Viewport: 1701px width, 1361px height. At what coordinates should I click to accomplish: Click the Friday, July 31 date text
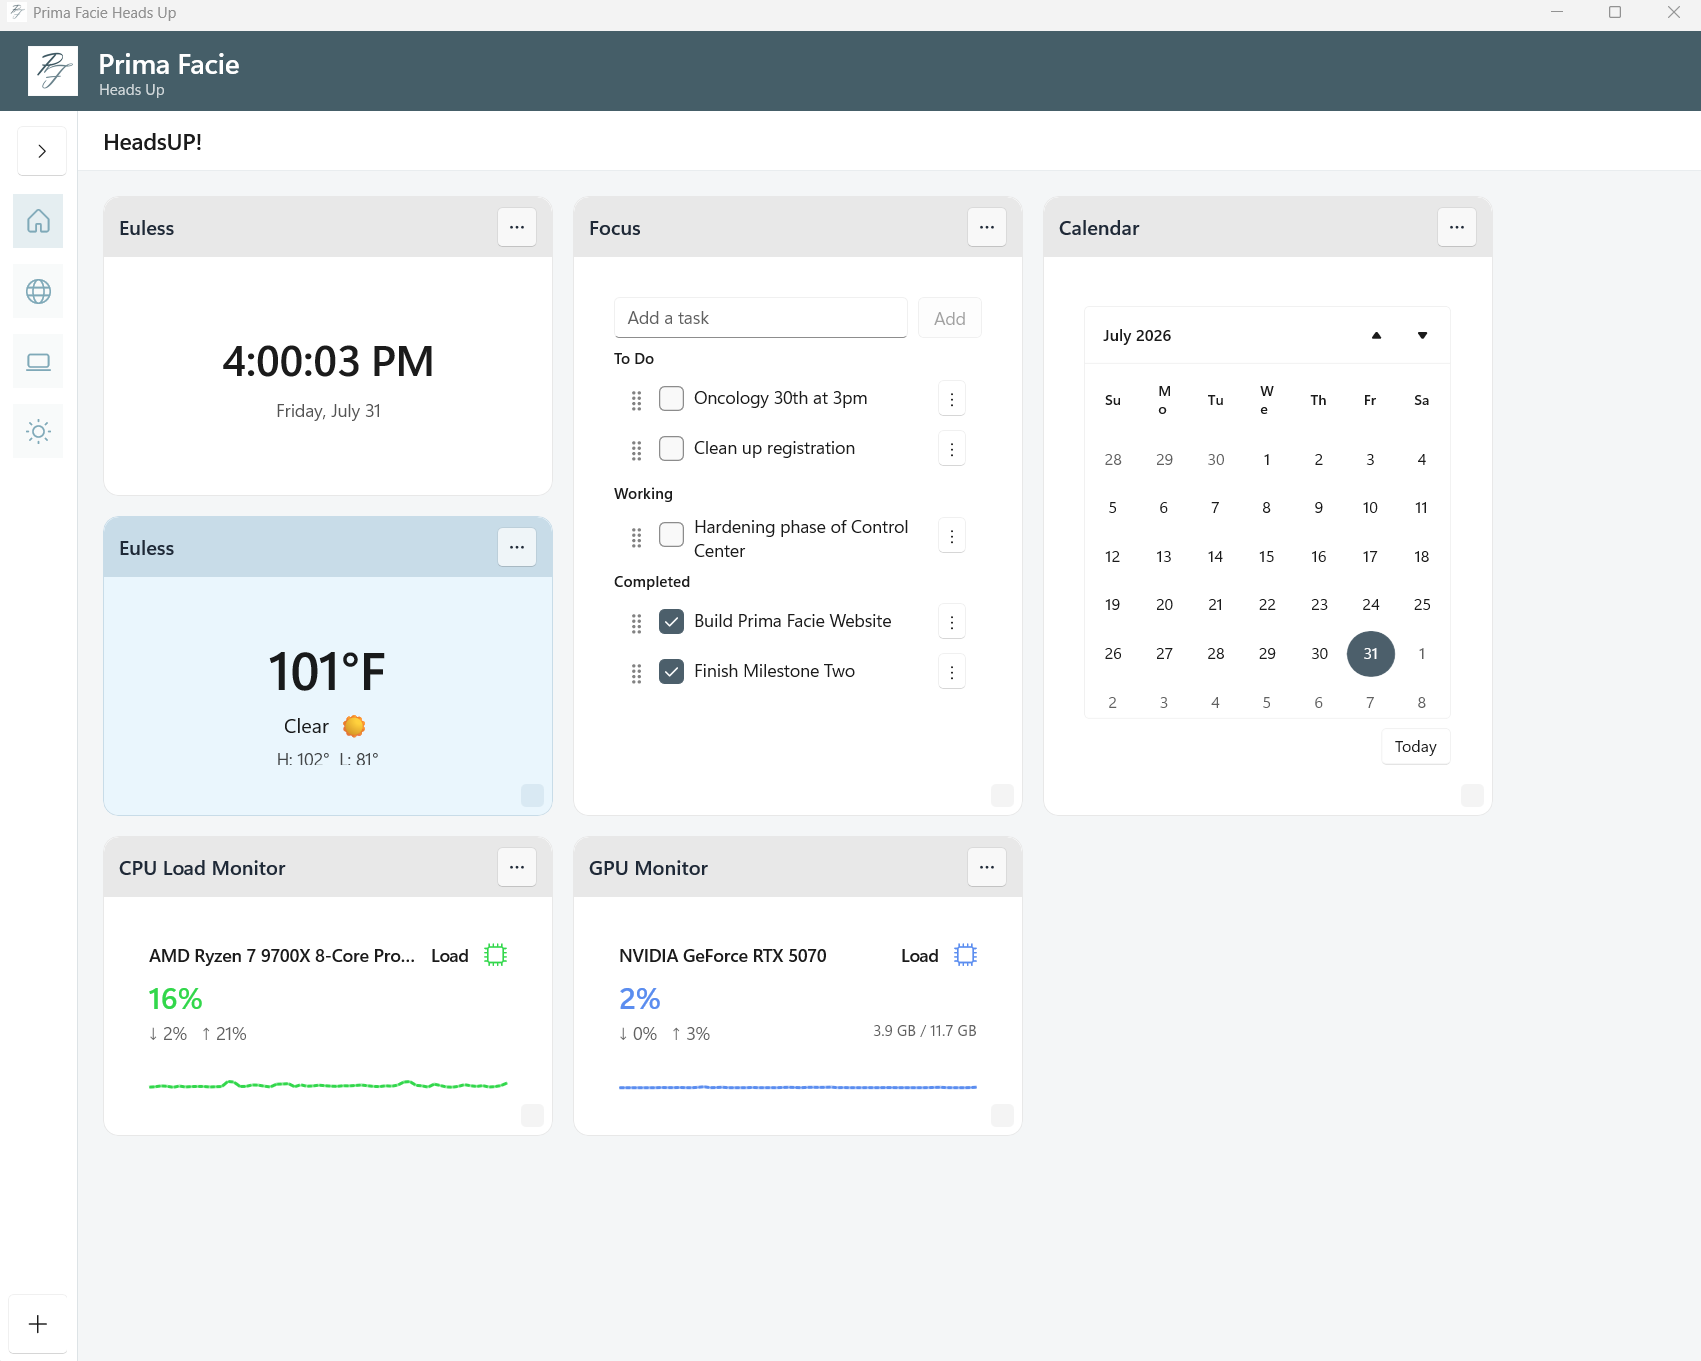click(x=328, y=411)
